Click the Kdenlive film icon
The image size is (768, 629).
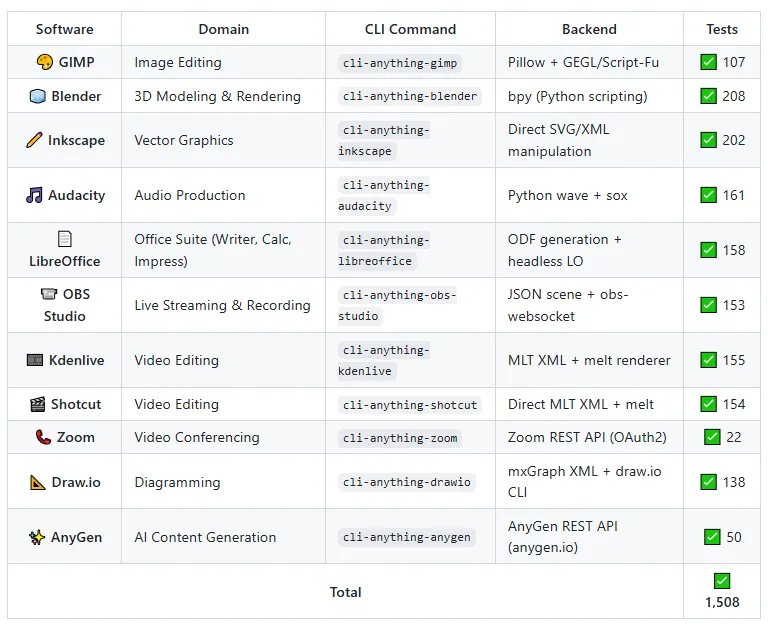[x=35, y=360]
